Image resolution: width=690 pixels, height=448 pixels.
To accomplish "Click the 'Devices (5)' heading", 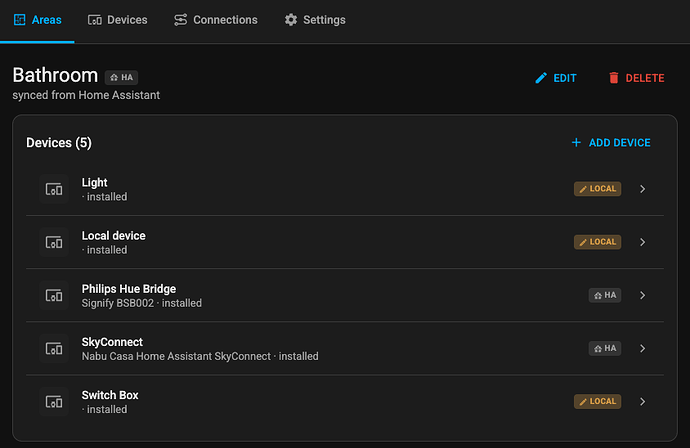I will [59, 143].
